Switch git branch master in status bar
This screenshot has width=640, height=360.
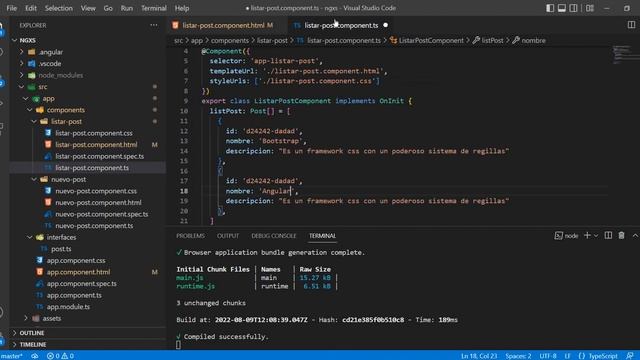point(11,356)
